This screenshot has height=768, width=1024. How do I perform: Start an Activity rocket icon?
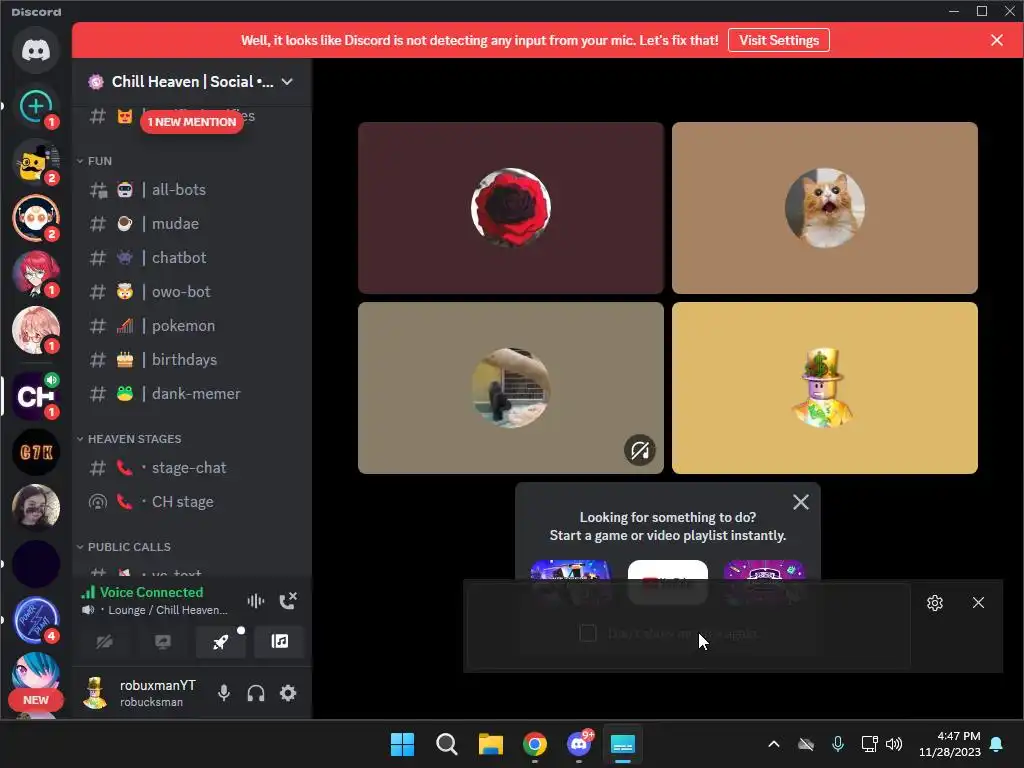tap(221, 641)
